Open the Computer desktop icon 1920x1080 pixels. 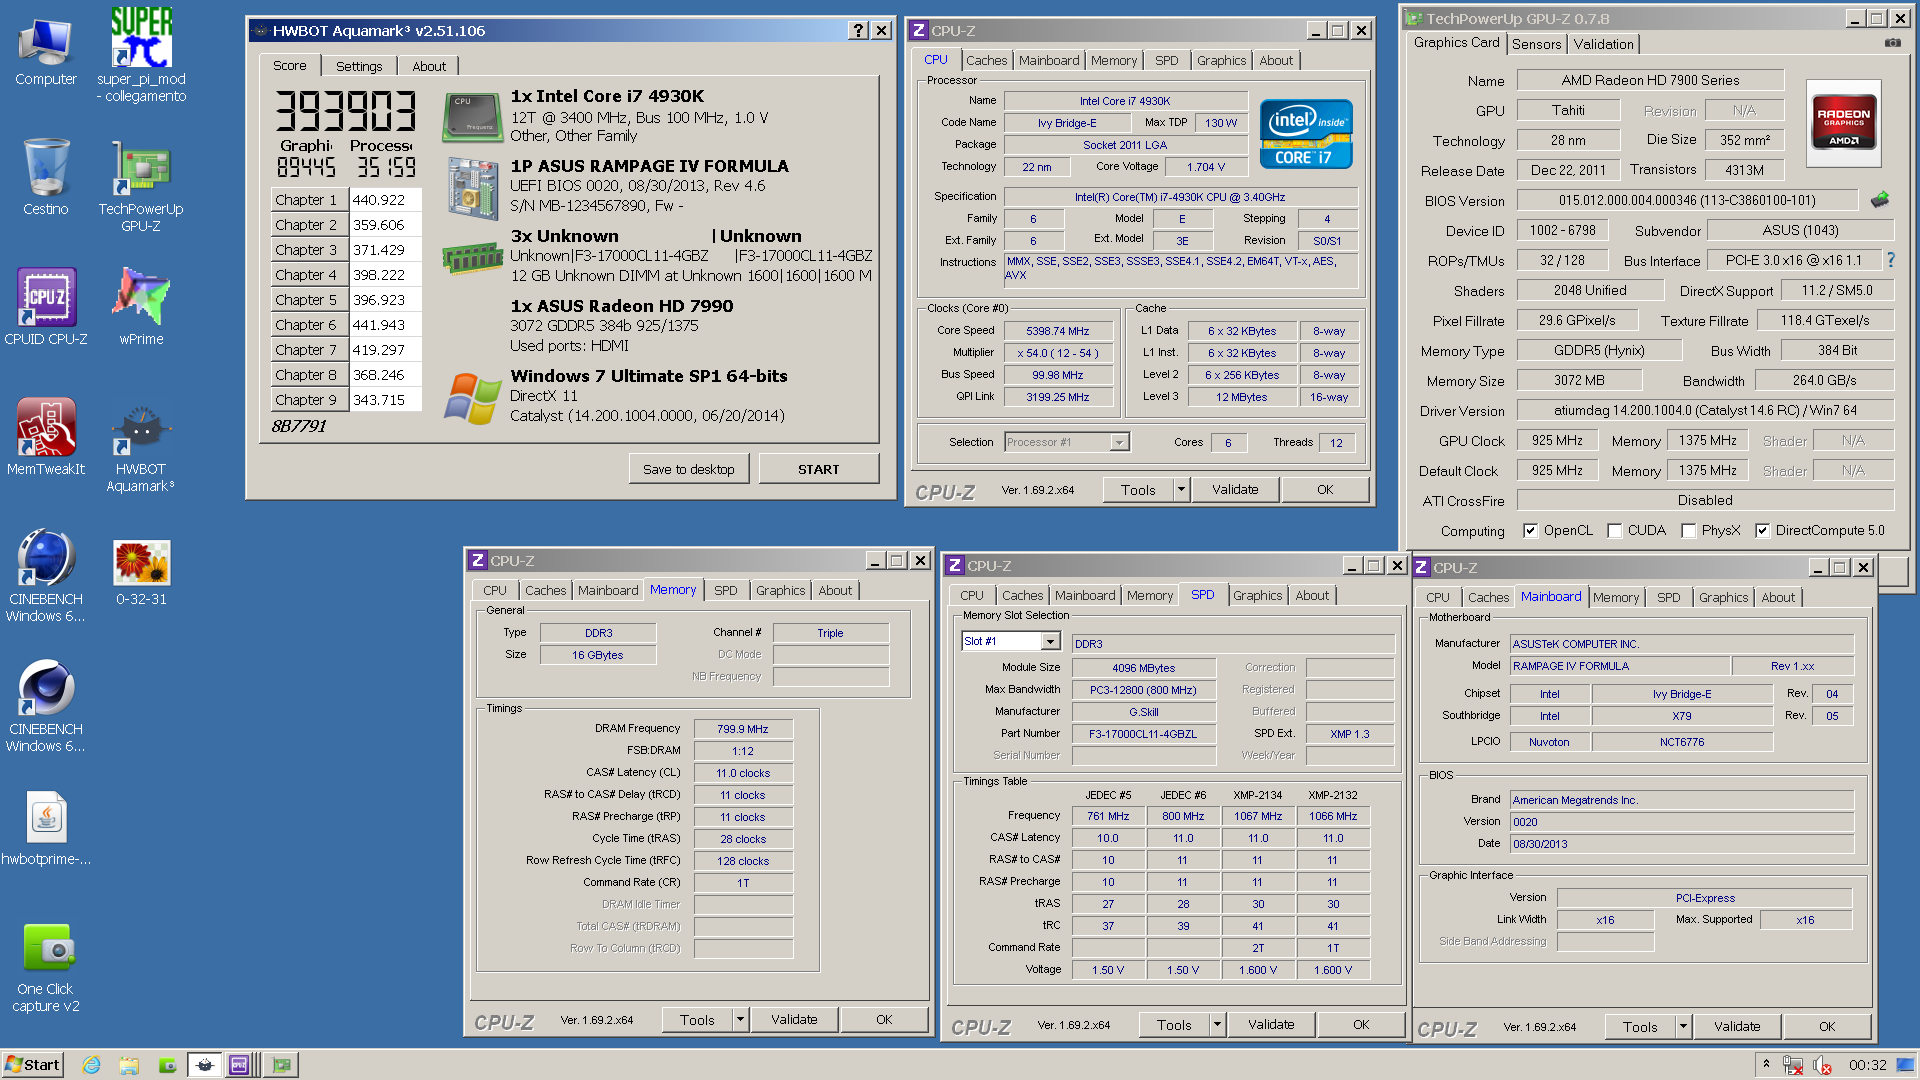(x=45, y=52)
